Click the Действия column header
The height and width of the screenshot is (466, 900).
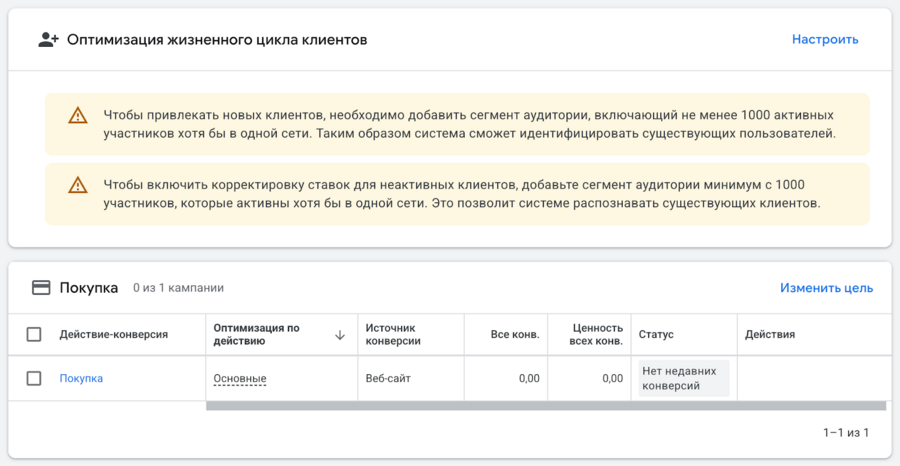(x=770, y=335)
